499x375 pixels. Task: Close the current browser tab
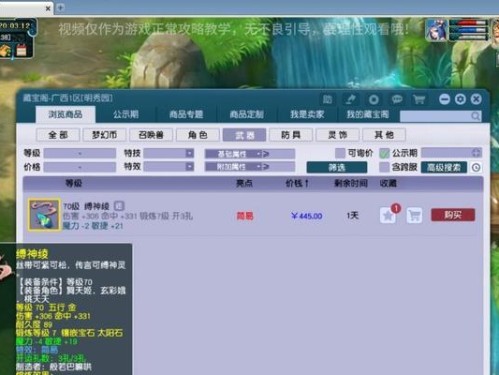pyautogui.click(x=48, y=8)
